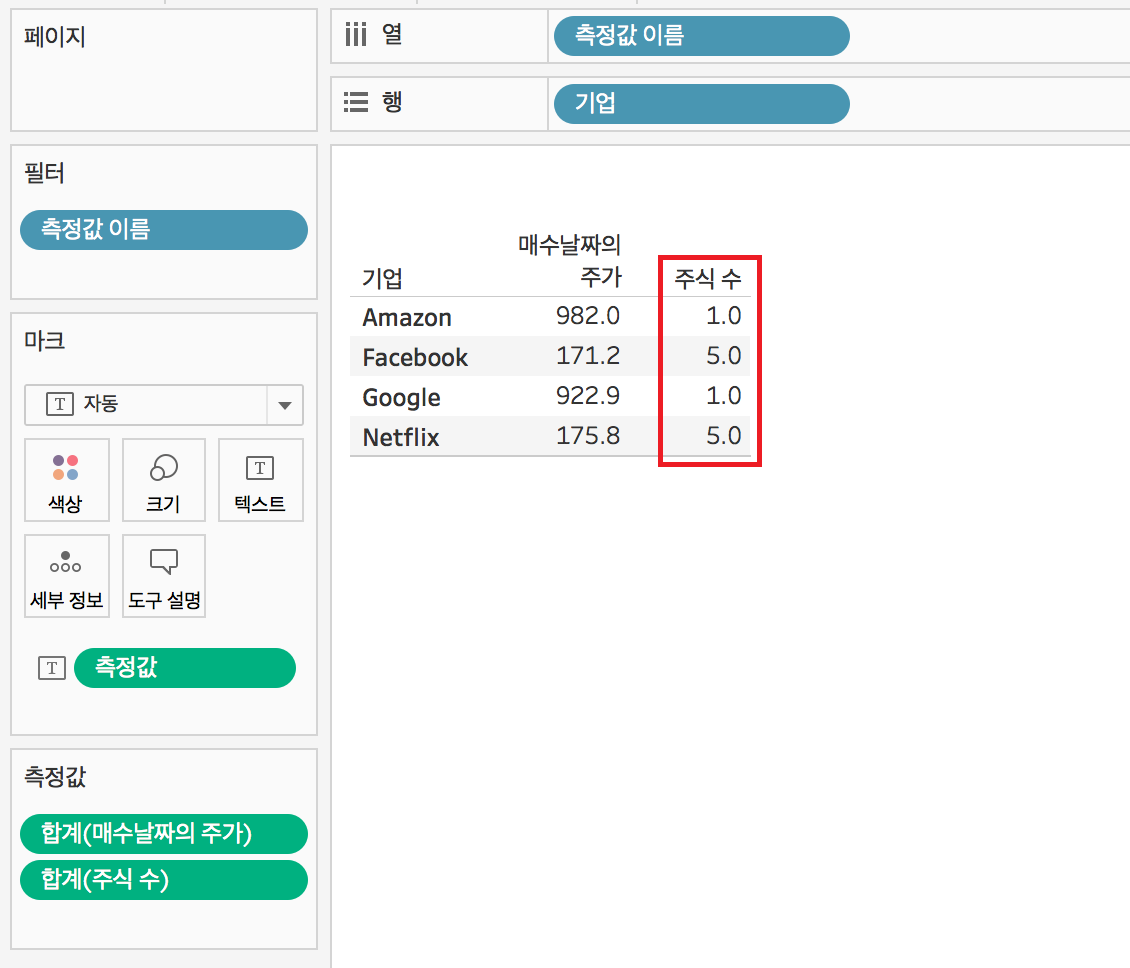Select the 합계(주식 수) measure pill
1130x968 pixels.
[164, 880]
